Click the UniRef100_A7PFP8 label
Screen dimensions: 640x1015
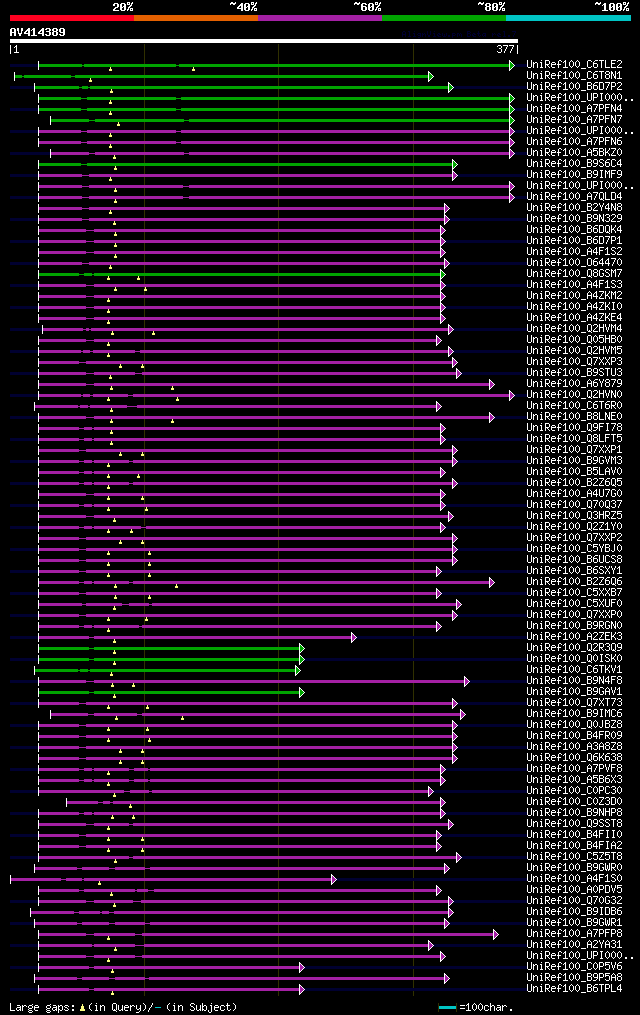574,934
